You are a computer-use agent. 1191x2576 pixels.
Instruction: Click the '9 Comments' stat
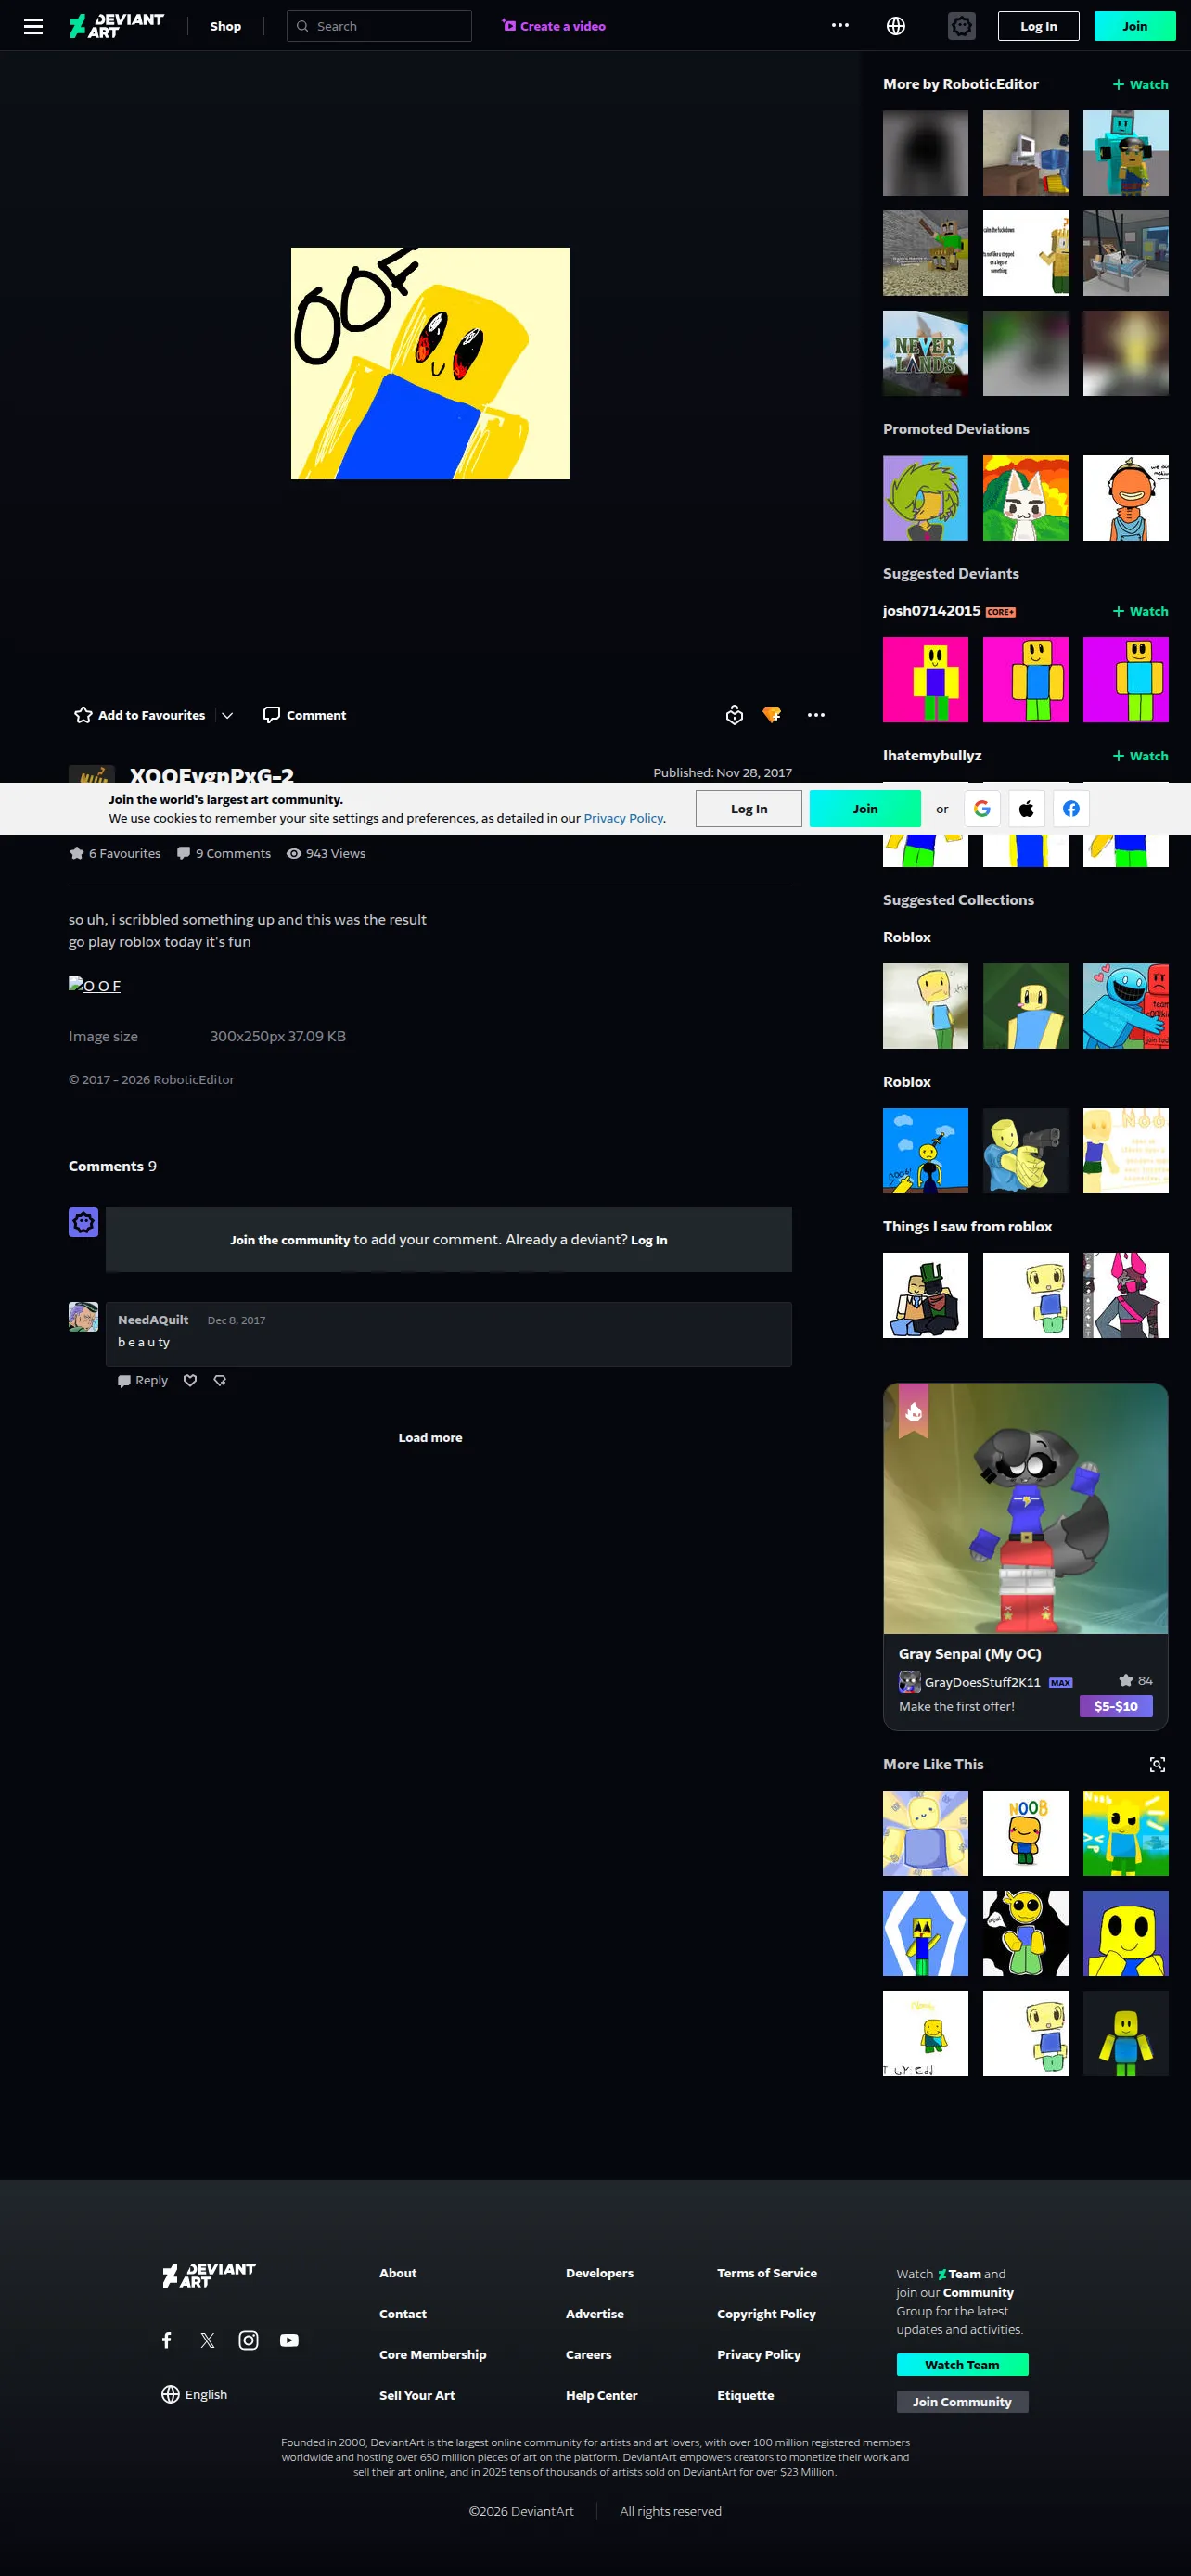click(x=224, y=853)
